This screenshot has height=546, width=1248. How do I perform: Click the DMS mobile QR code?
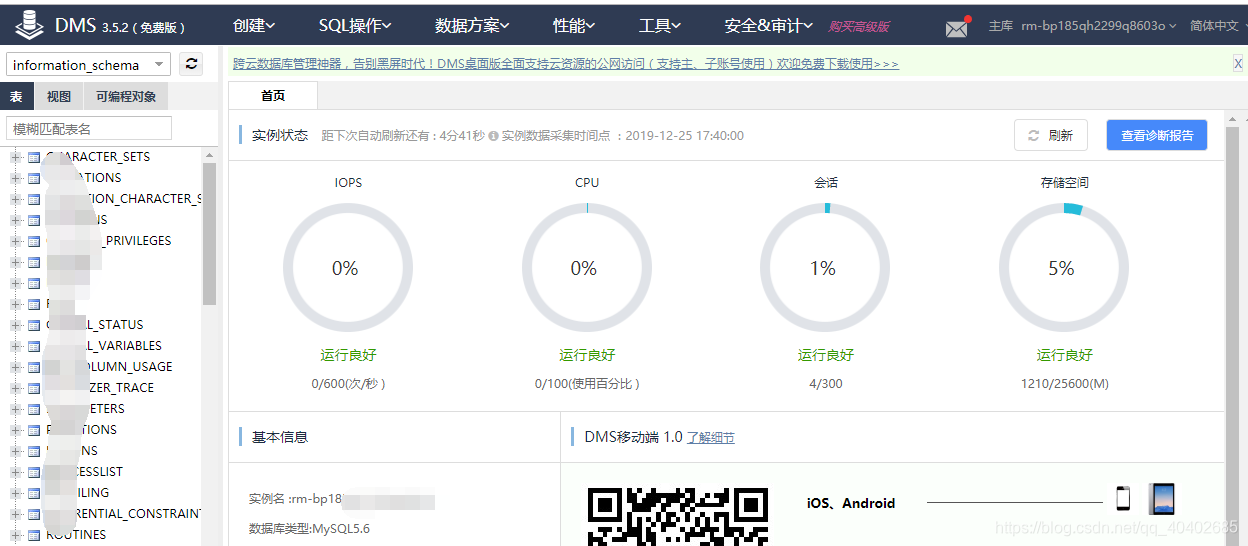[x=678, y=517]
